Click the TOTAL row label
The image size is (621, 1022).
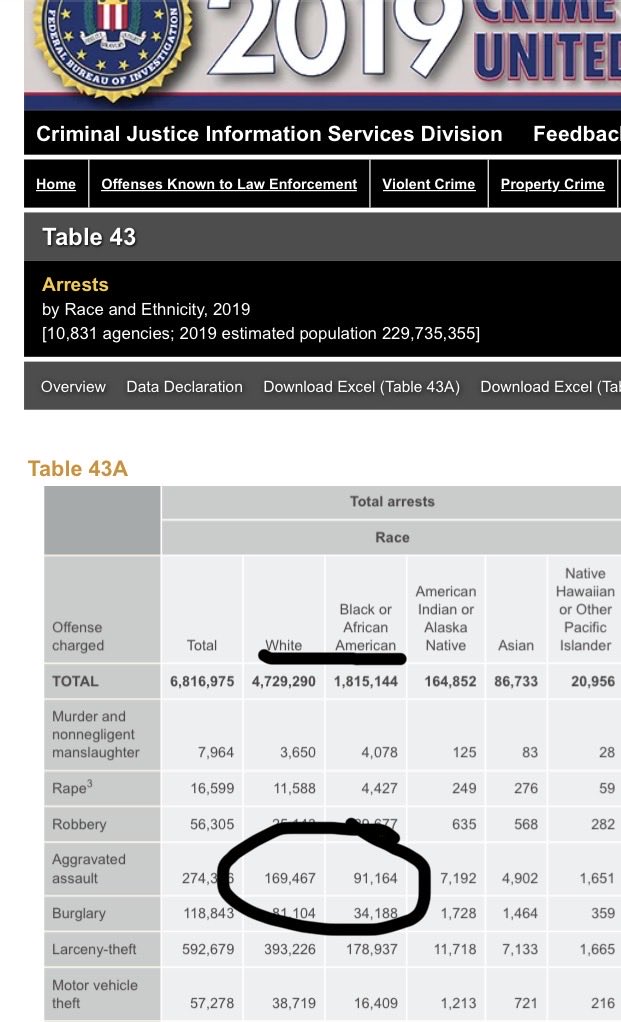point(75,681)
